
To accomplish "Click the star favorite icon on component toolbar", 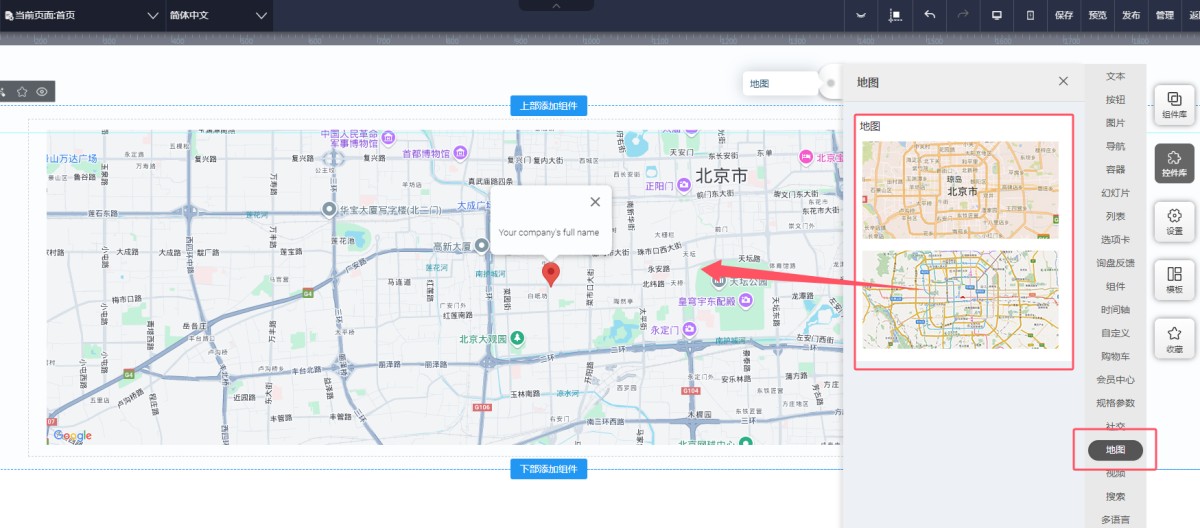I will point(22,91).
